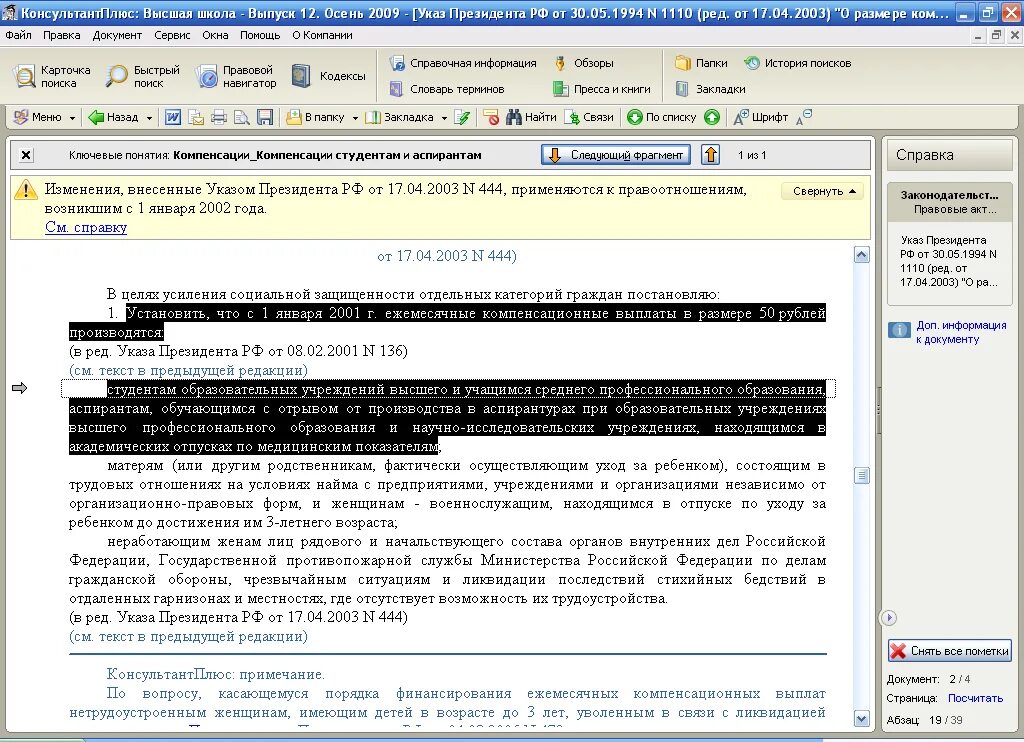Click Доп. информация blue info icon
The height and width of the screenshot is (742, 1024).
pos(899,330)
